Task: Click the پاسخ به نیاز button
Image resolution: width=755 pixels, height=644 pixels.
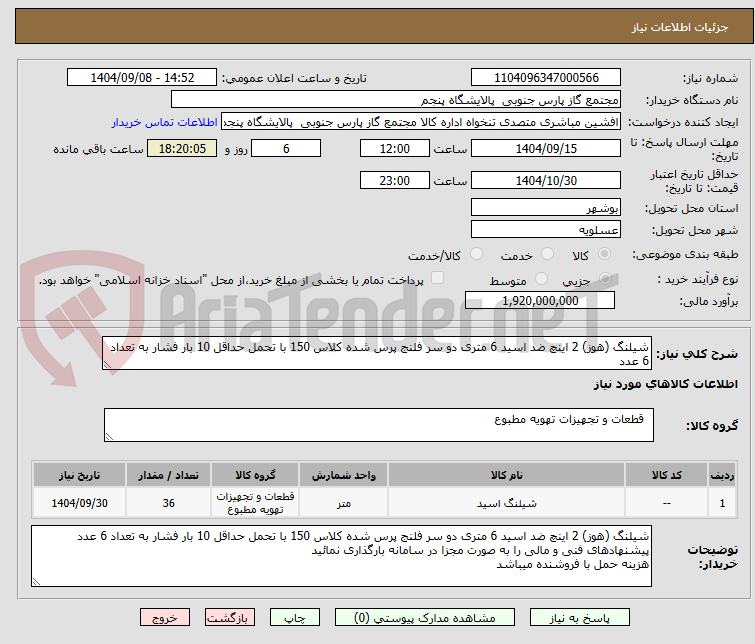Action: click(579, 618)
